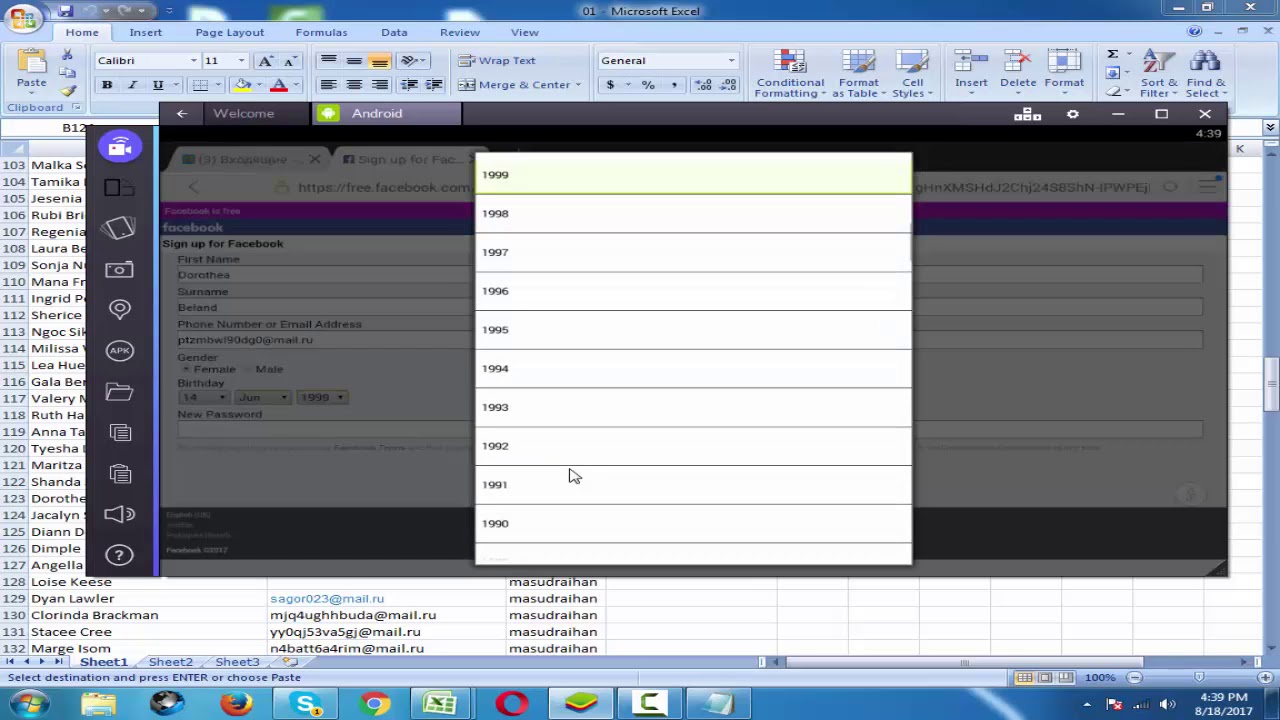The height and width of the screenshot is (720, 1280).
Task: Click the Copy icon in Clipboard group
Action: [66, 73]
